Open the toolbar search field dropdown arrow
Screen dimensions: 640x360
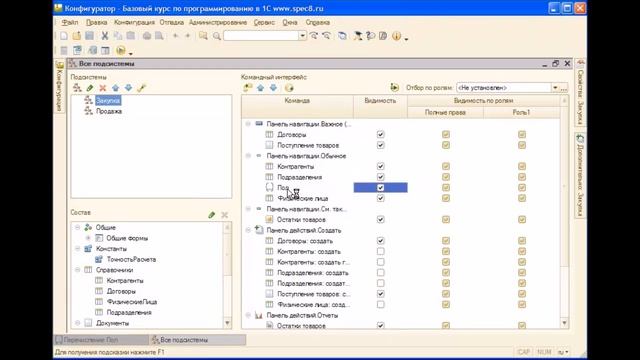pyautogui.click(x=302, y=36)
